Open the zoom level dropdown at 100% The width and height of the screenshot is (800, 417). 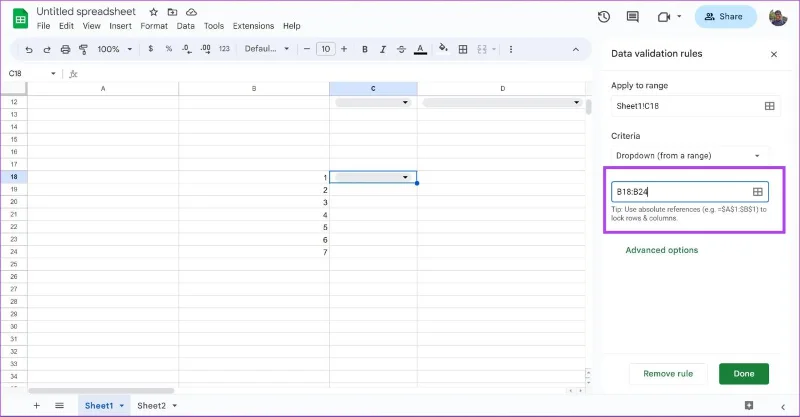click(115, 49)
